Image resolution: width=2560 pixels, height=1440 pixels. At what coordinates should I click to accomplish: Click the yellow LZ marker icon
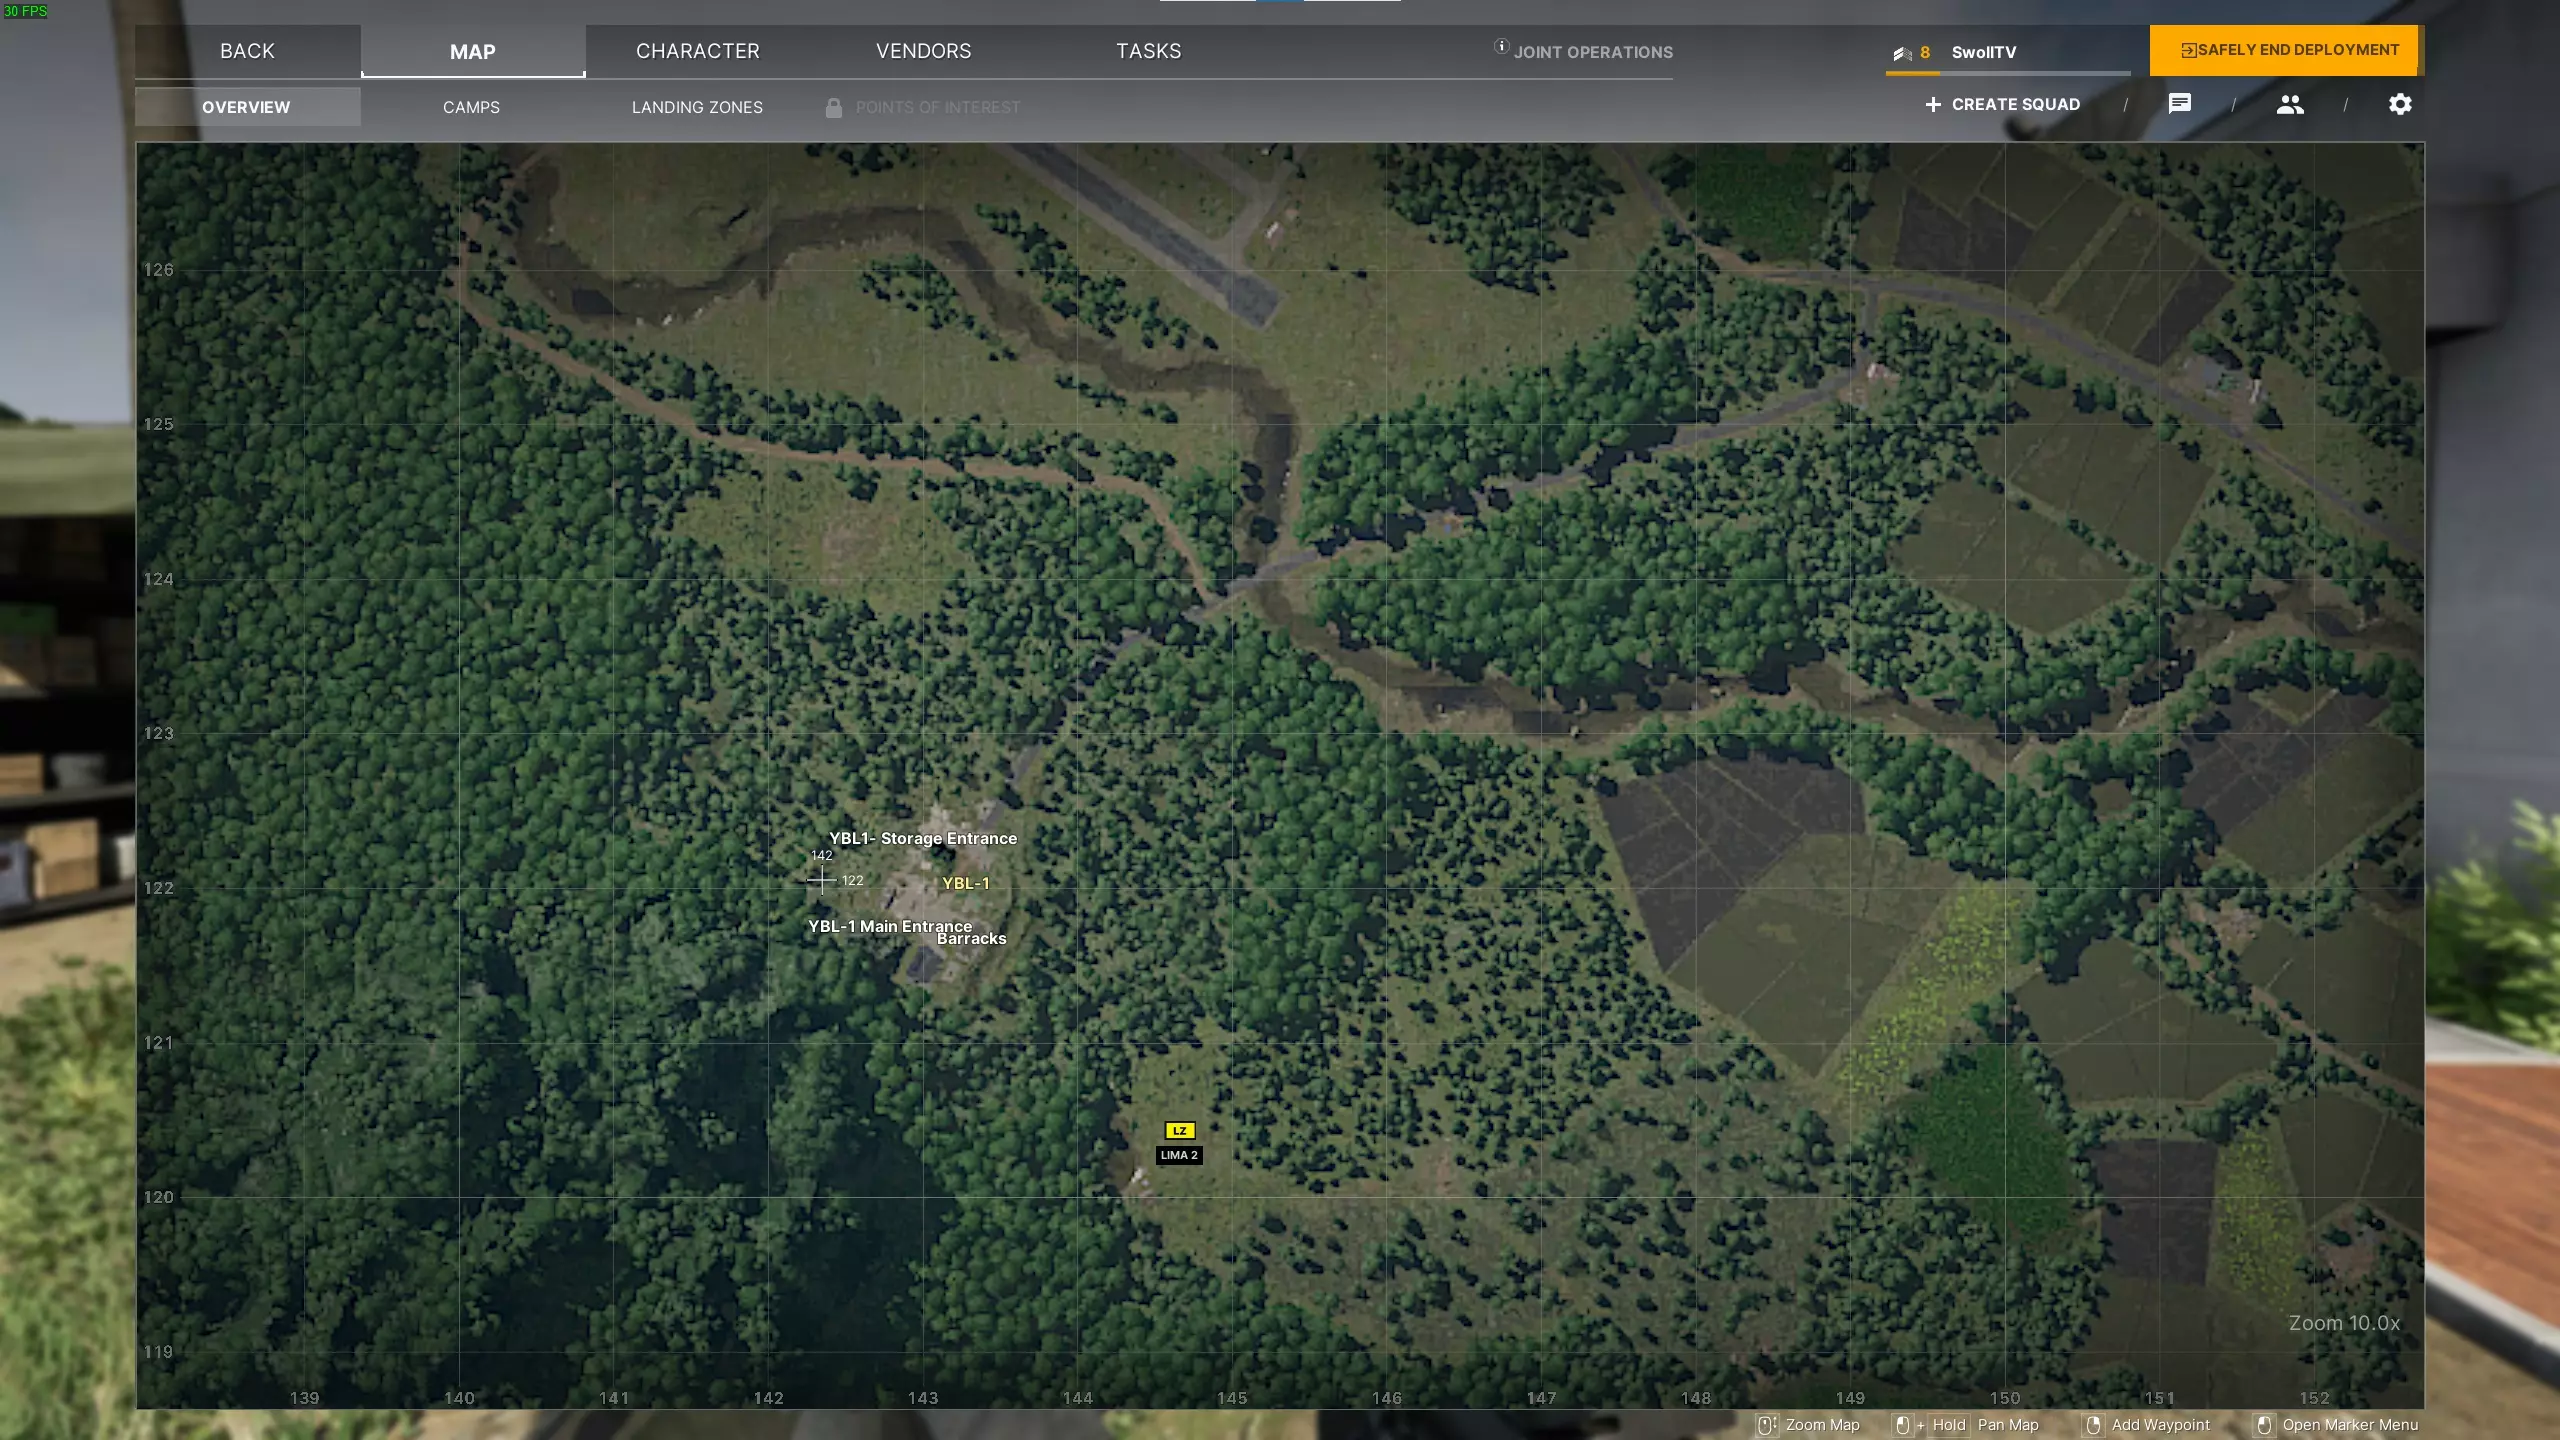1180,1130
